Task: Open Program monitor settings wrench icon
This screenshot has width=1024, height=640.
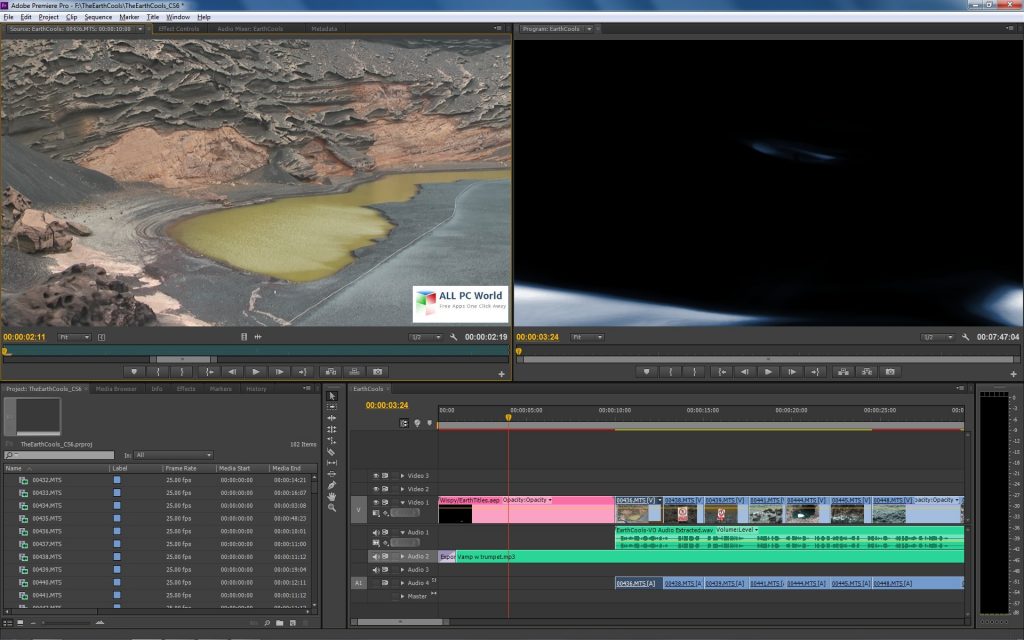Action: [967, 338]
